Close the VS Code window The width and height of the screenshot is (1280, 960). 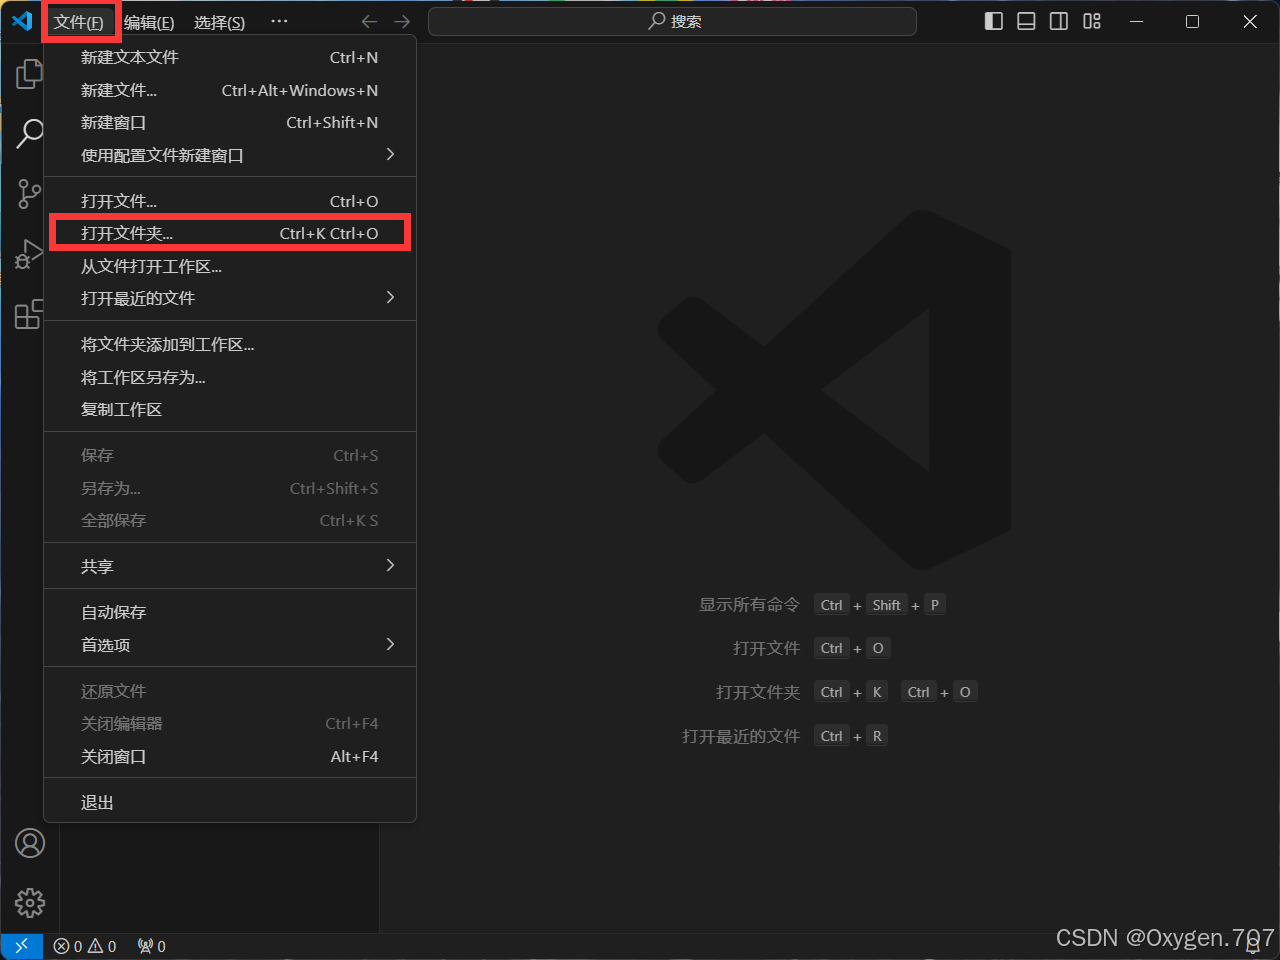click(x=1250, y=21)
